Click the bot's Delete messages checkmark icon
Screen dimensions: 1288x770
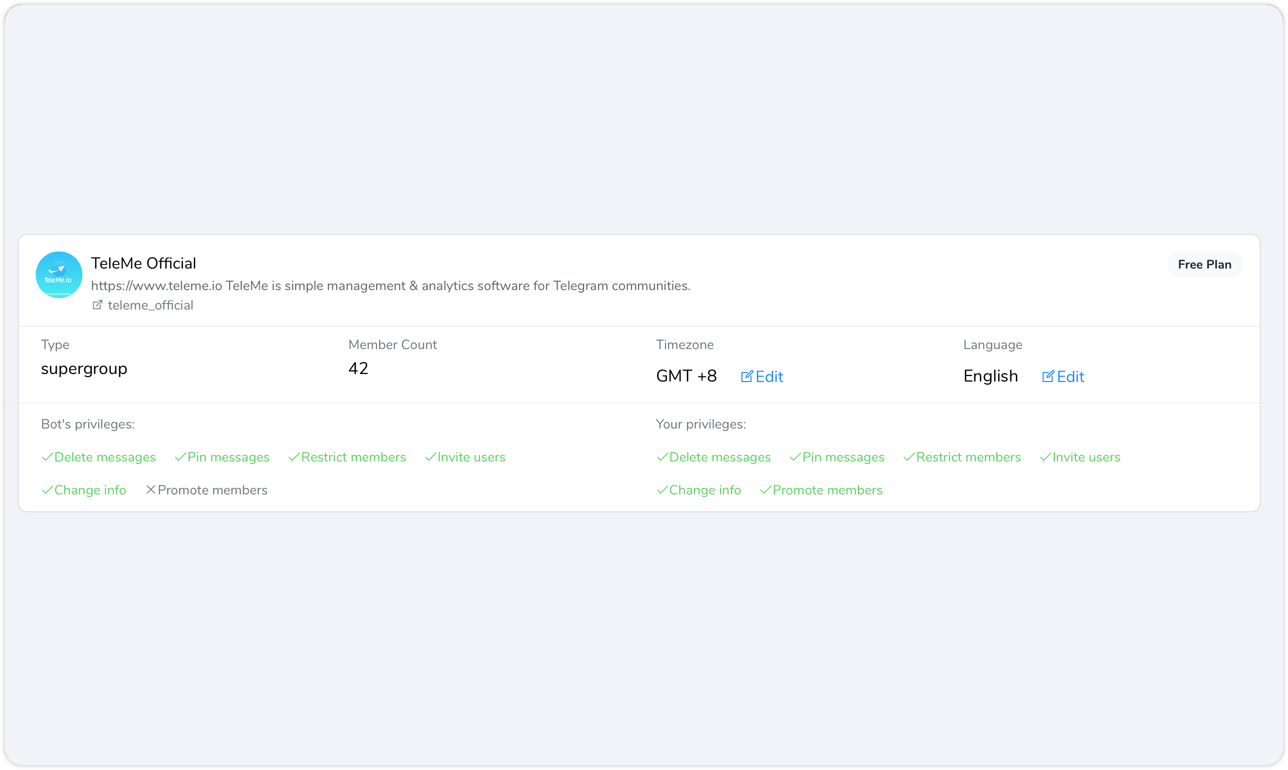coord(47,457)
